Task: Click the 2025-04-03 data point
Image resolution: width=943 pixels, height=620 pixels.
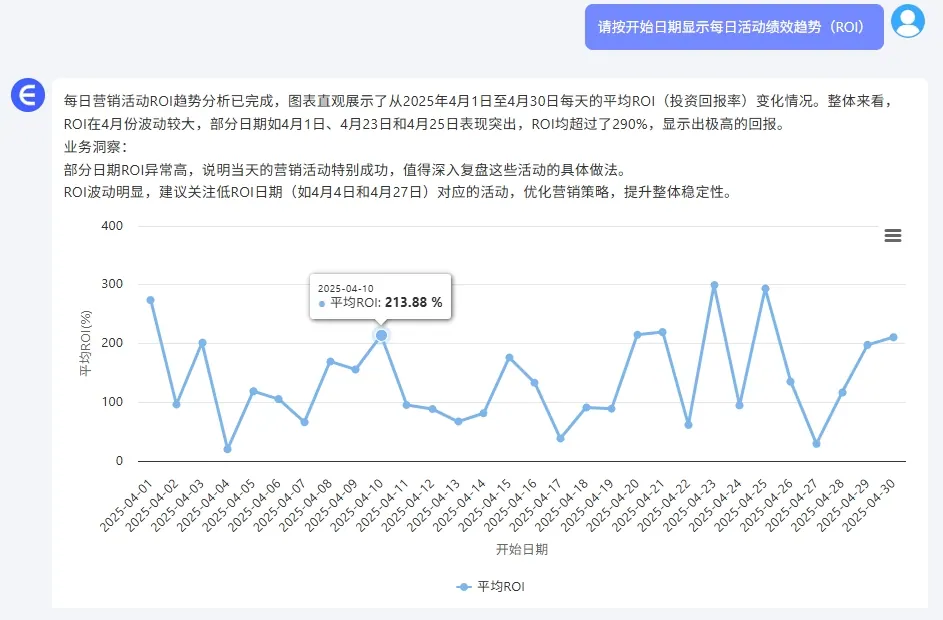Action: pyautogui.click(x=202, y=343)
